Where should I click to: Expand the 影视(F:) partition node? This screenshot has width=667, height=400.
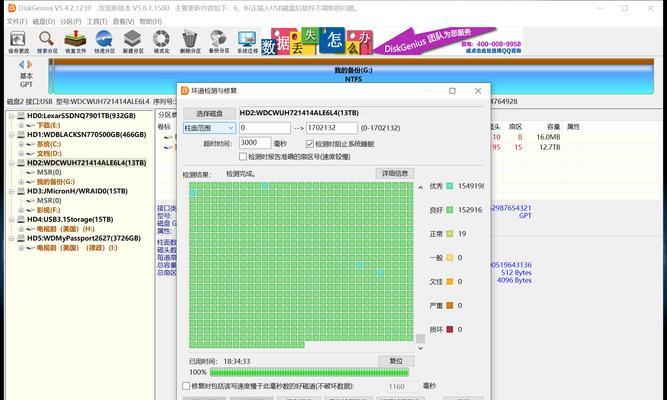click(x=21, y=210)
